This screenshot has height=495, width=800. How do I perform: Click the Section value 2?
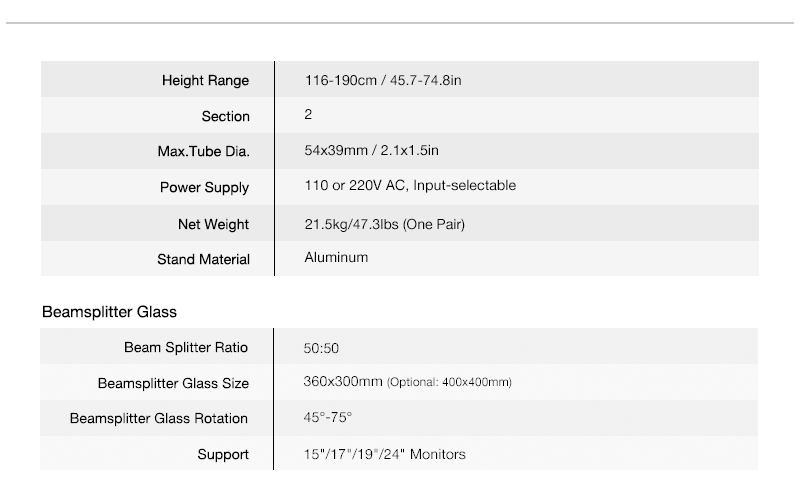tap(308, 115)
